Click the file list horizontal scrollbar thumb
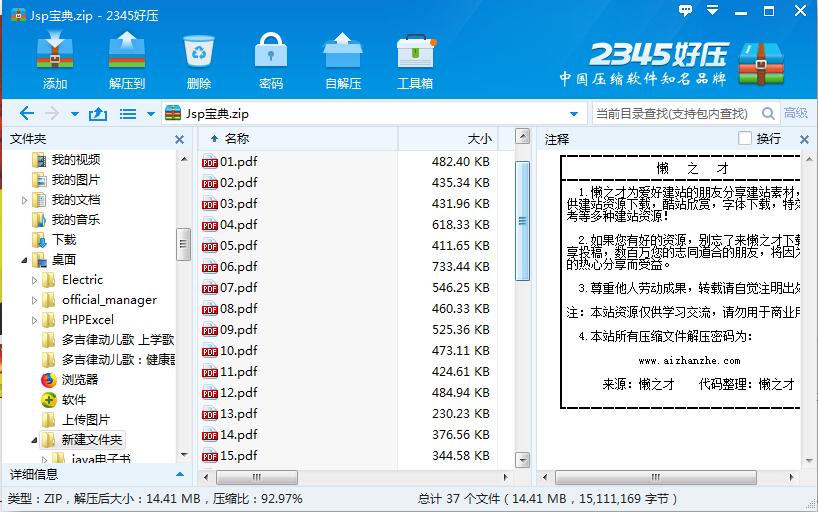The image size is (818, 512). point(257,477)
